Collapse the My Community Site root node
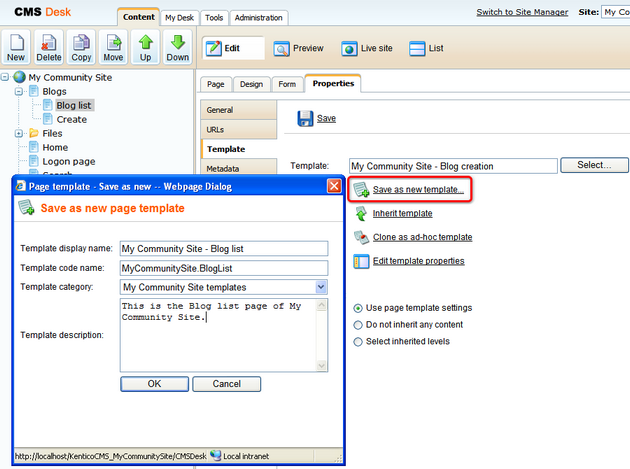This screenshot has width=630, height=469. 5,76
